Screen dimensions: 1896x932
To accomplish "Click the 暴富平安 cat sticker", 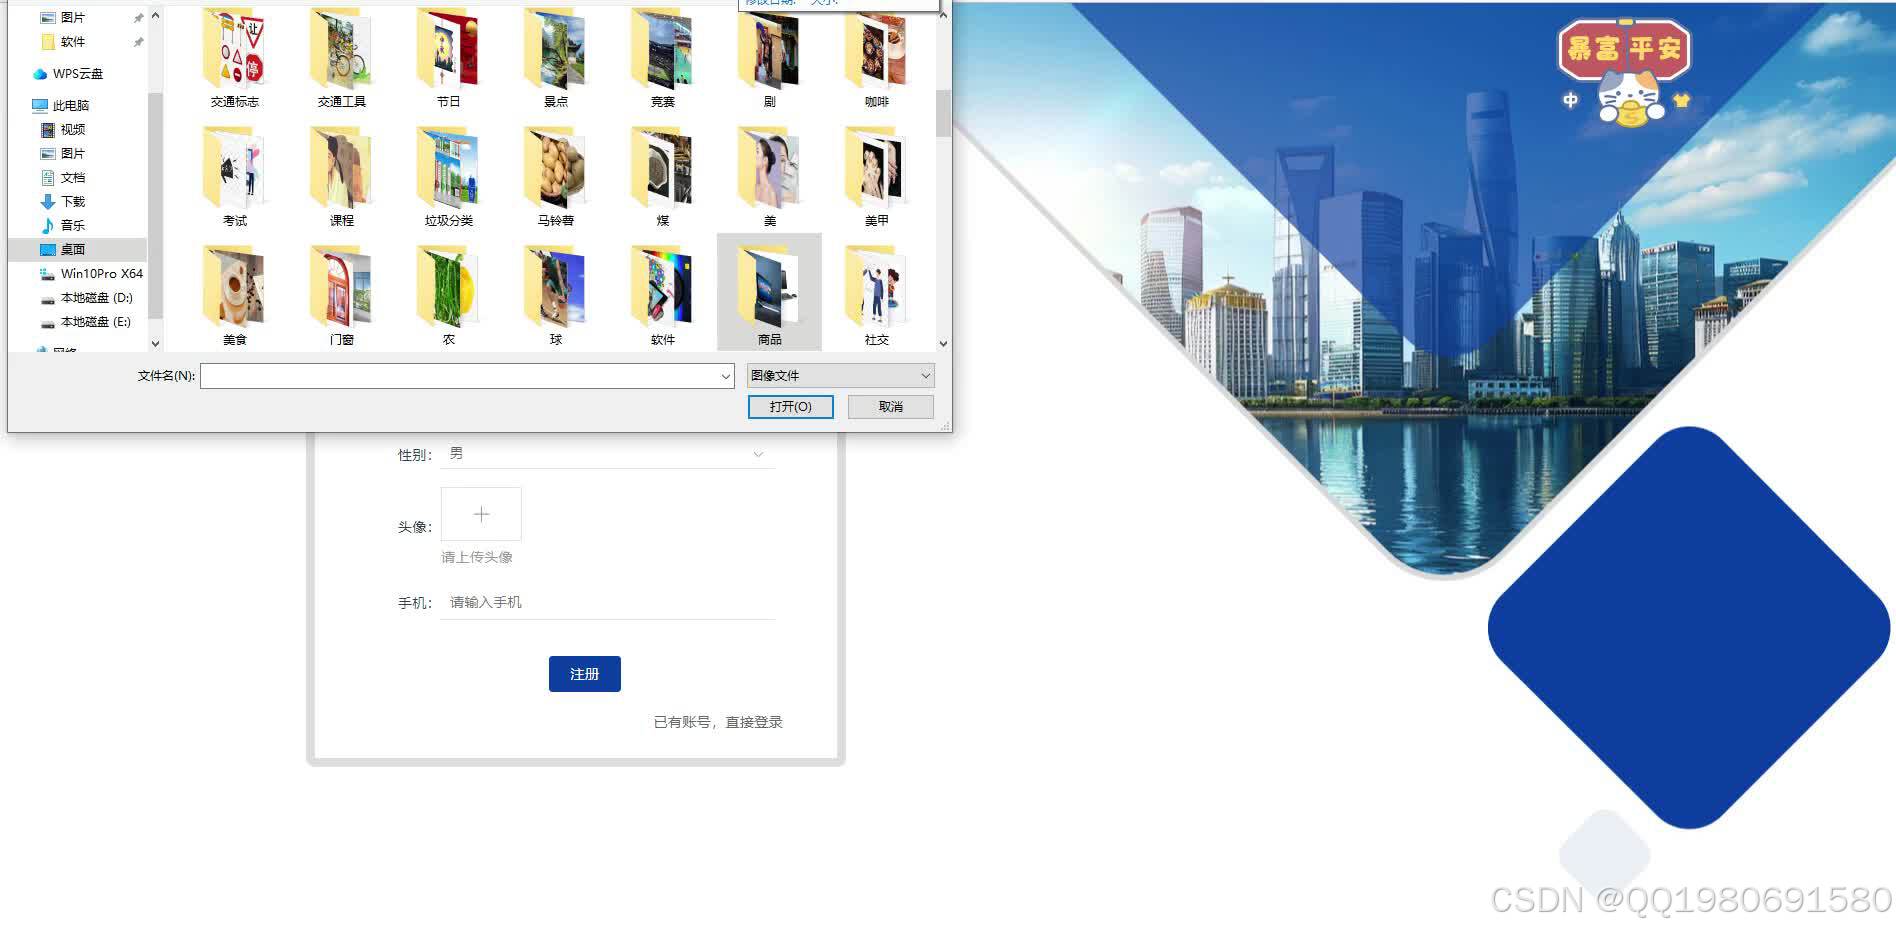I will point(1625,72).
